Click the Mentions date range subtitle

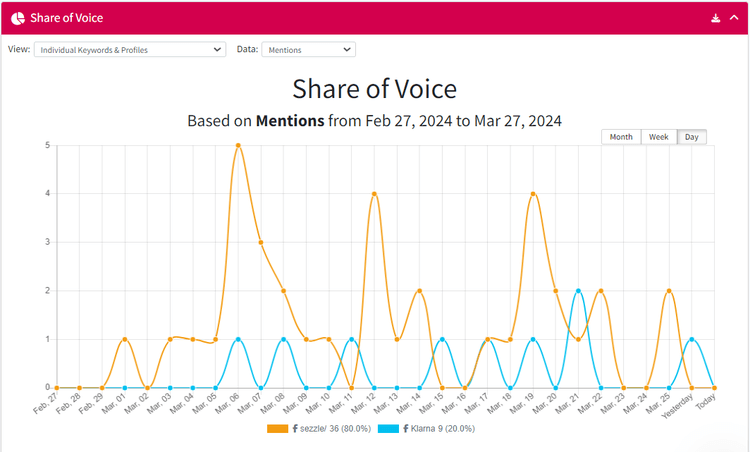tap(375, 121)
